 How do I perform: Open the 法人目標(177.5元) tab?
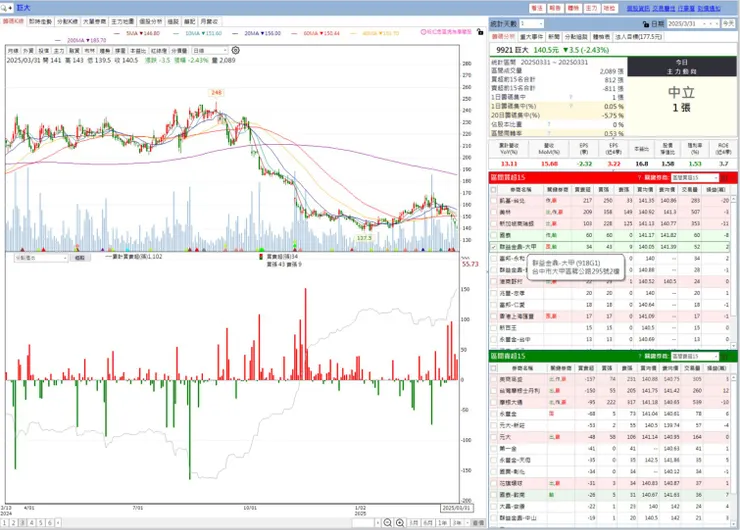pyautogui.click(x=639, y=36)
